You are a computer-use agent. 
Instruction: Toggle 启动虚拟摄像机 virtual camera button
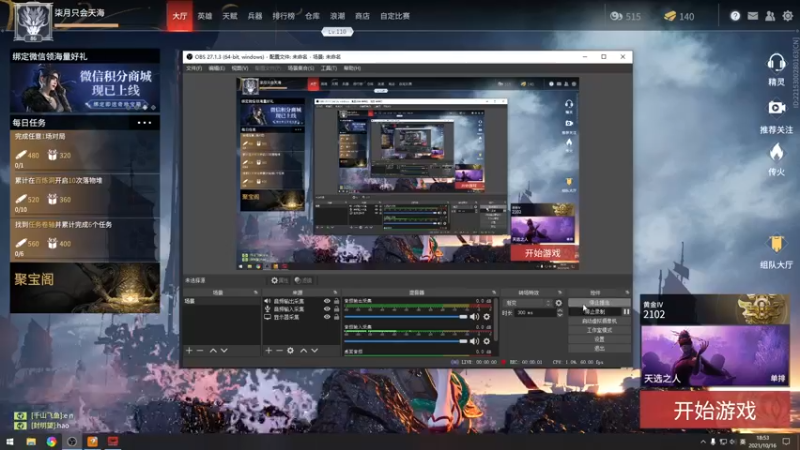[599, 321]
